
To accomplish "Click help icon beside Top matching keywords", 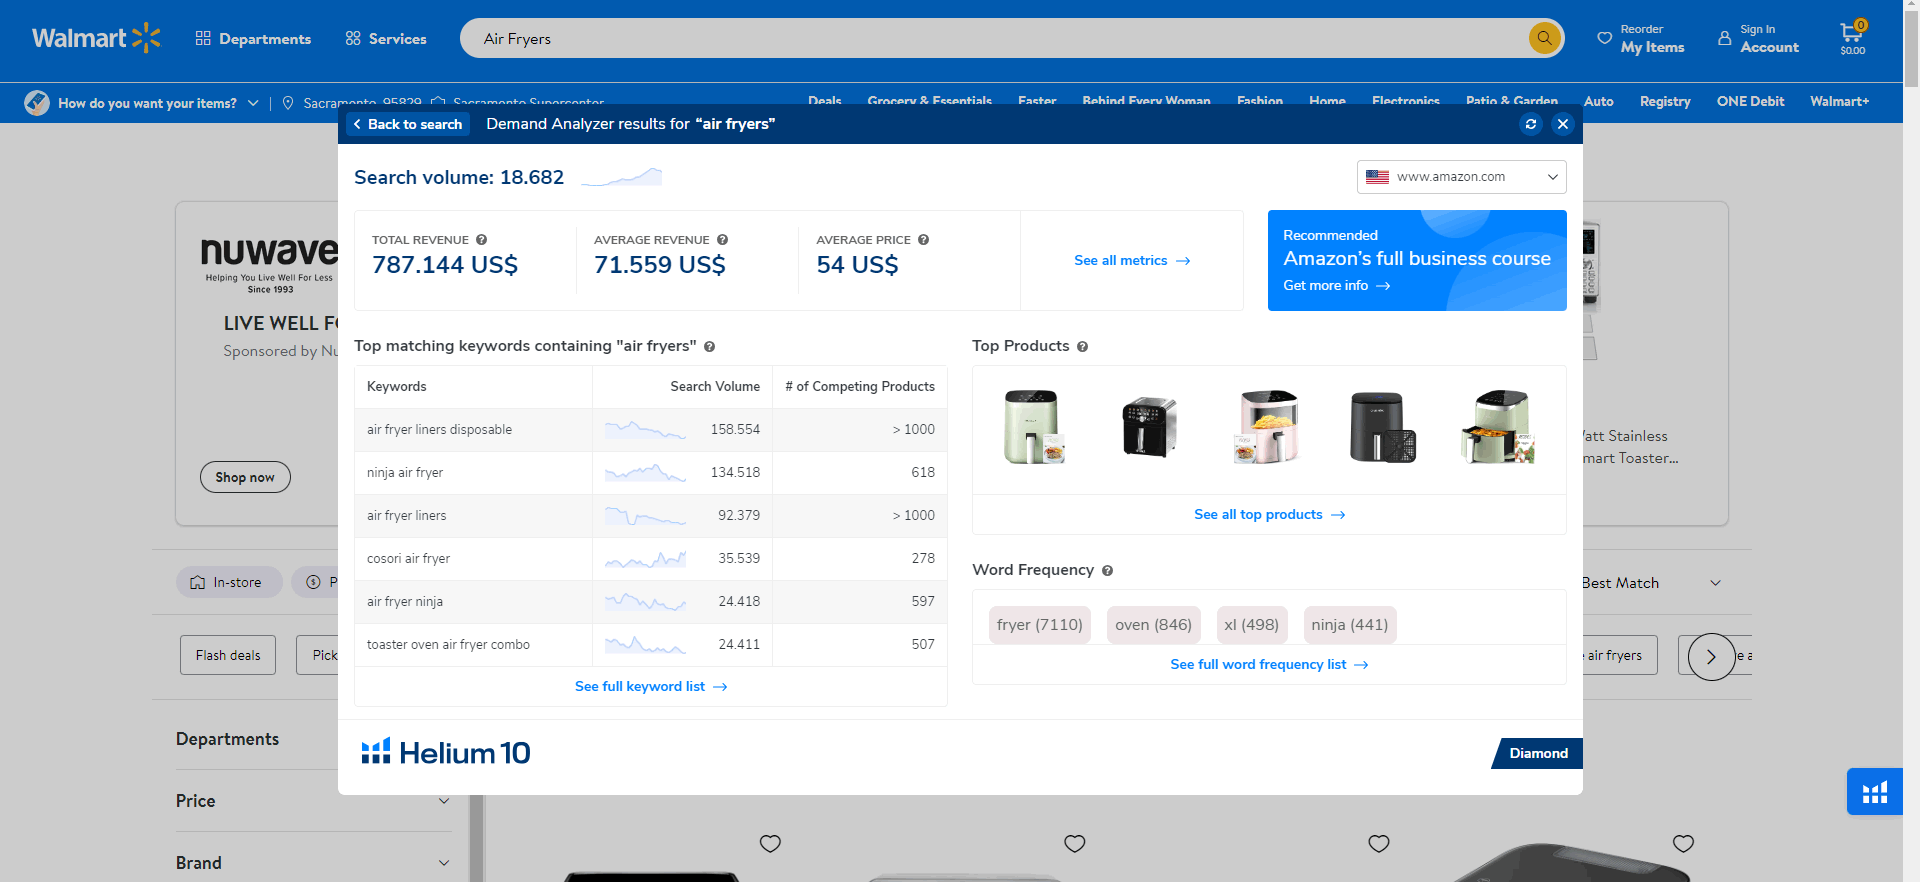I will (x=709, y=347).
